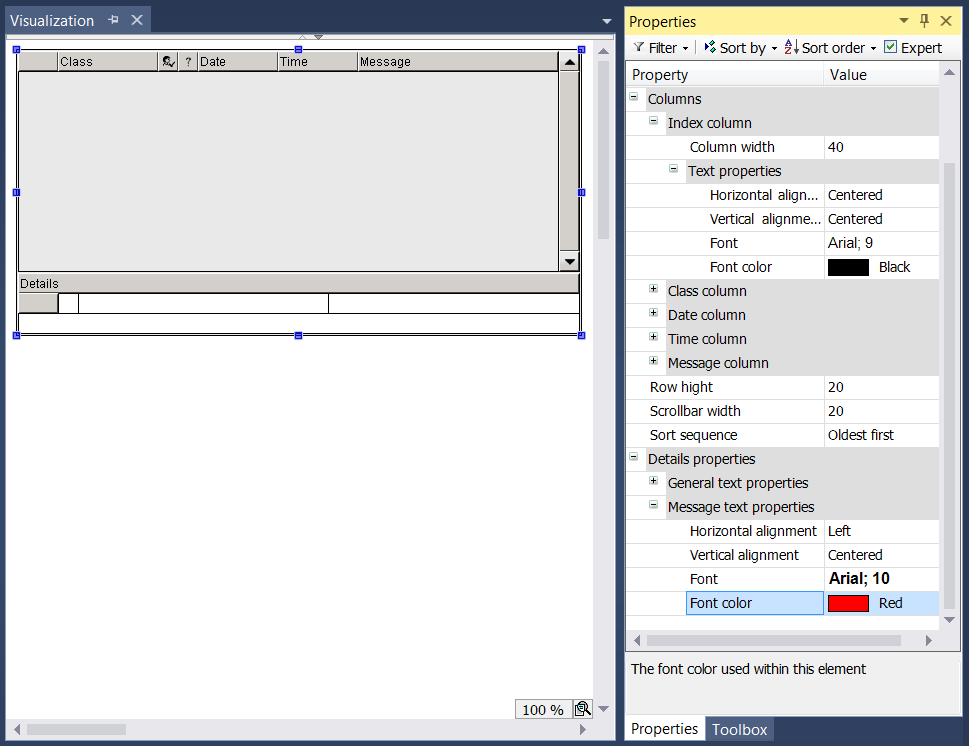The height and width of the screenshot is (746, 969).
Task: Pin the Visualization tab
Action: click(x=113, y=20)
